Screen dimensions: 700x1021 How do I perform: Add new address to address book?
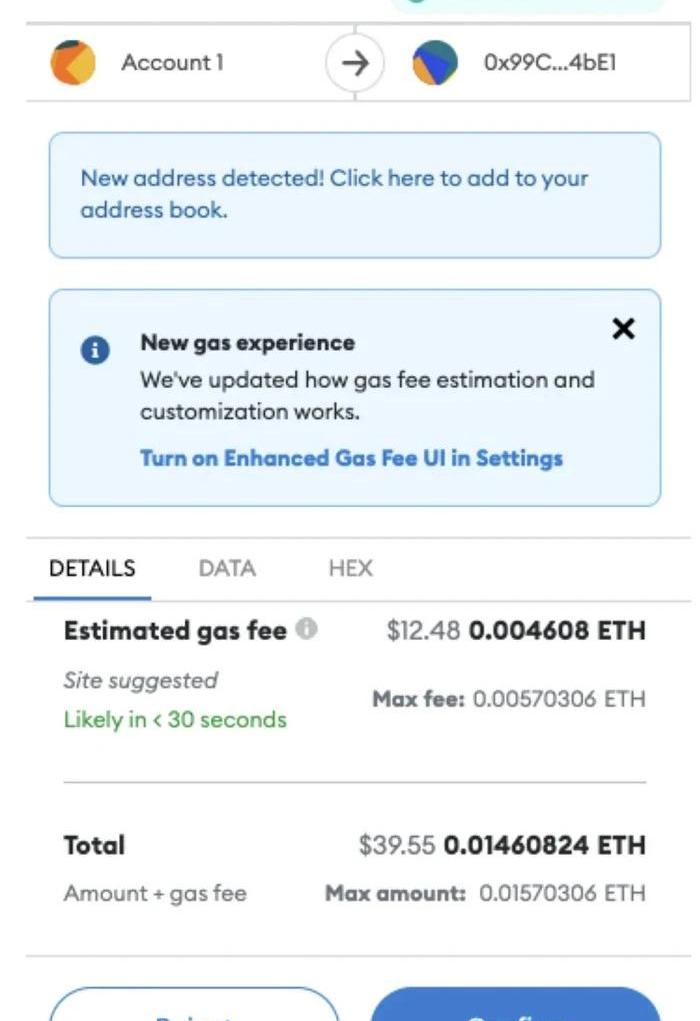pos(334,194)
